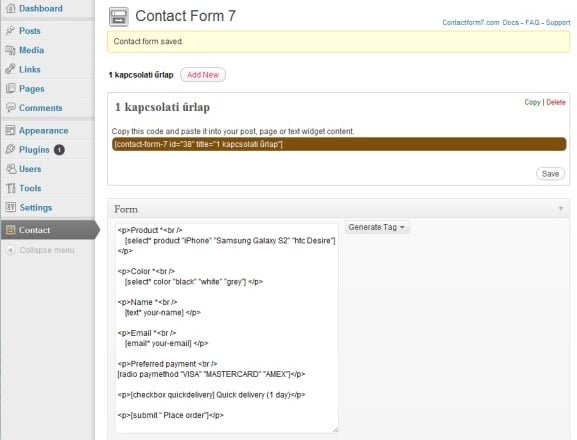Click inside the Form code textarea
577x440 pixels.
pyautogui.click(x=227, y=327)
